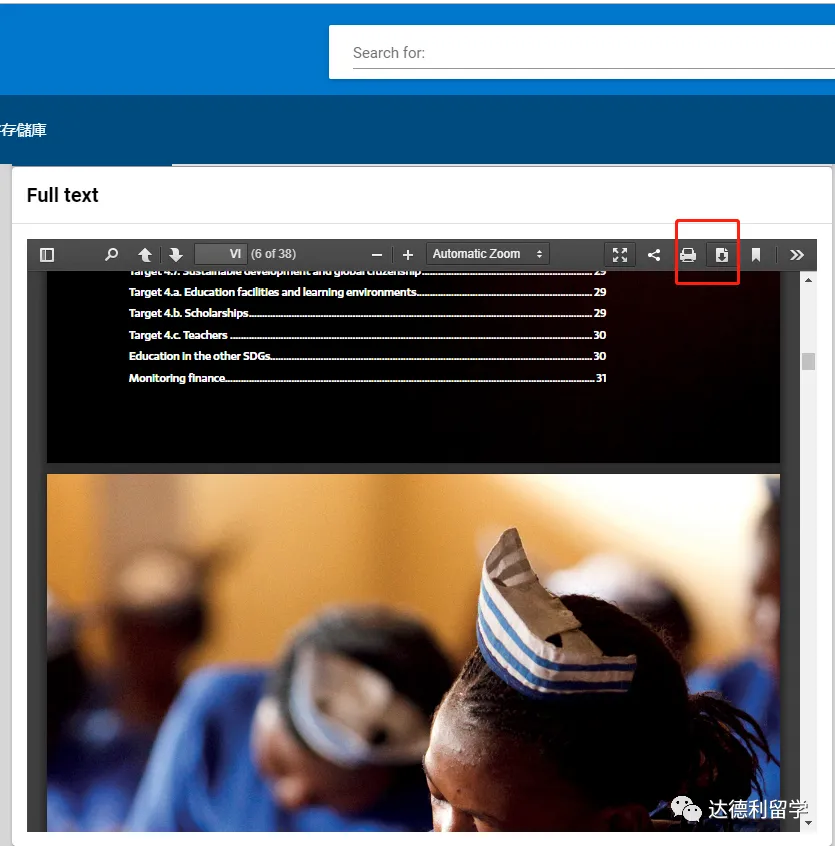The width and height of the screenshot is (835, 846).
Task: Click the vertical scrollbar thumb in the PDF viewer
Action: (808, 361)
